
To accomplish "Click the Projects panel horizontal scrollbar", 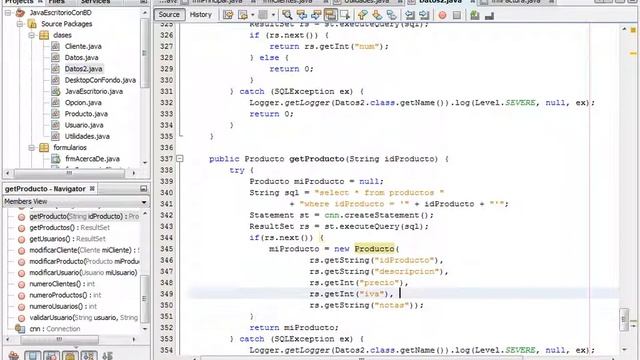I will pos(69,173).
